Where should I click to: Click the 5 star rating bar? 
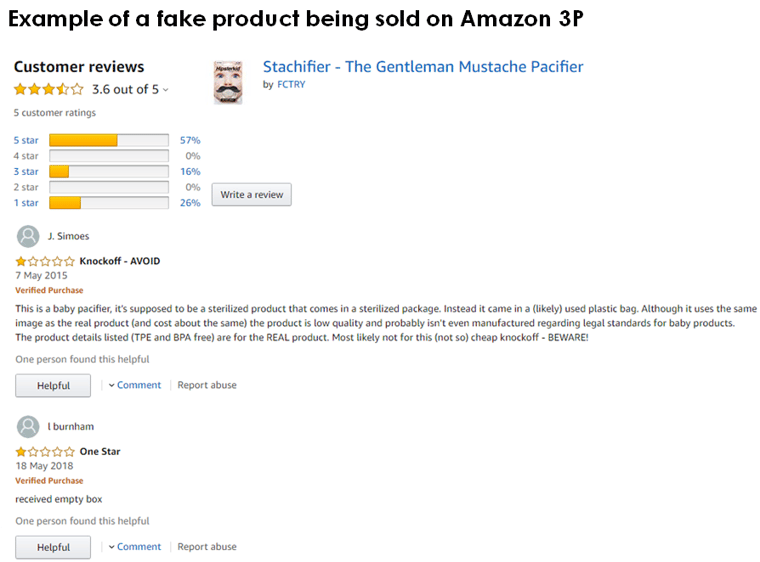[109, 140]
